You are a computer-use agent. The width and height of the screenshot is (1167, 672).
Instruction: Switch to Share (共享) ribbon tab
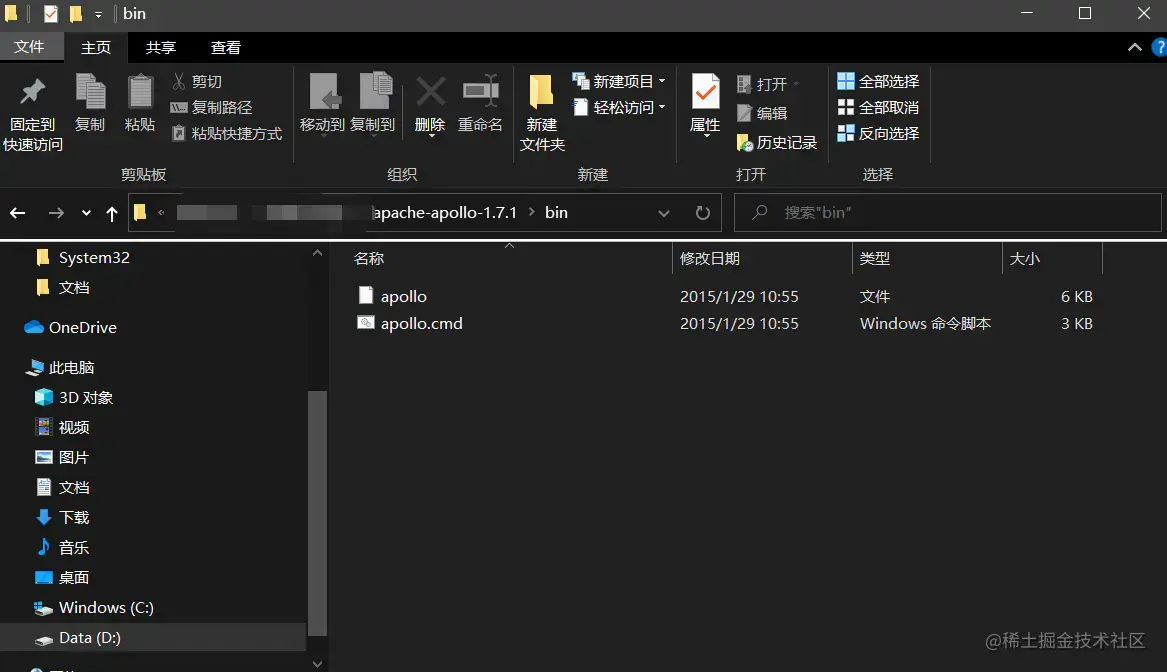160,48
